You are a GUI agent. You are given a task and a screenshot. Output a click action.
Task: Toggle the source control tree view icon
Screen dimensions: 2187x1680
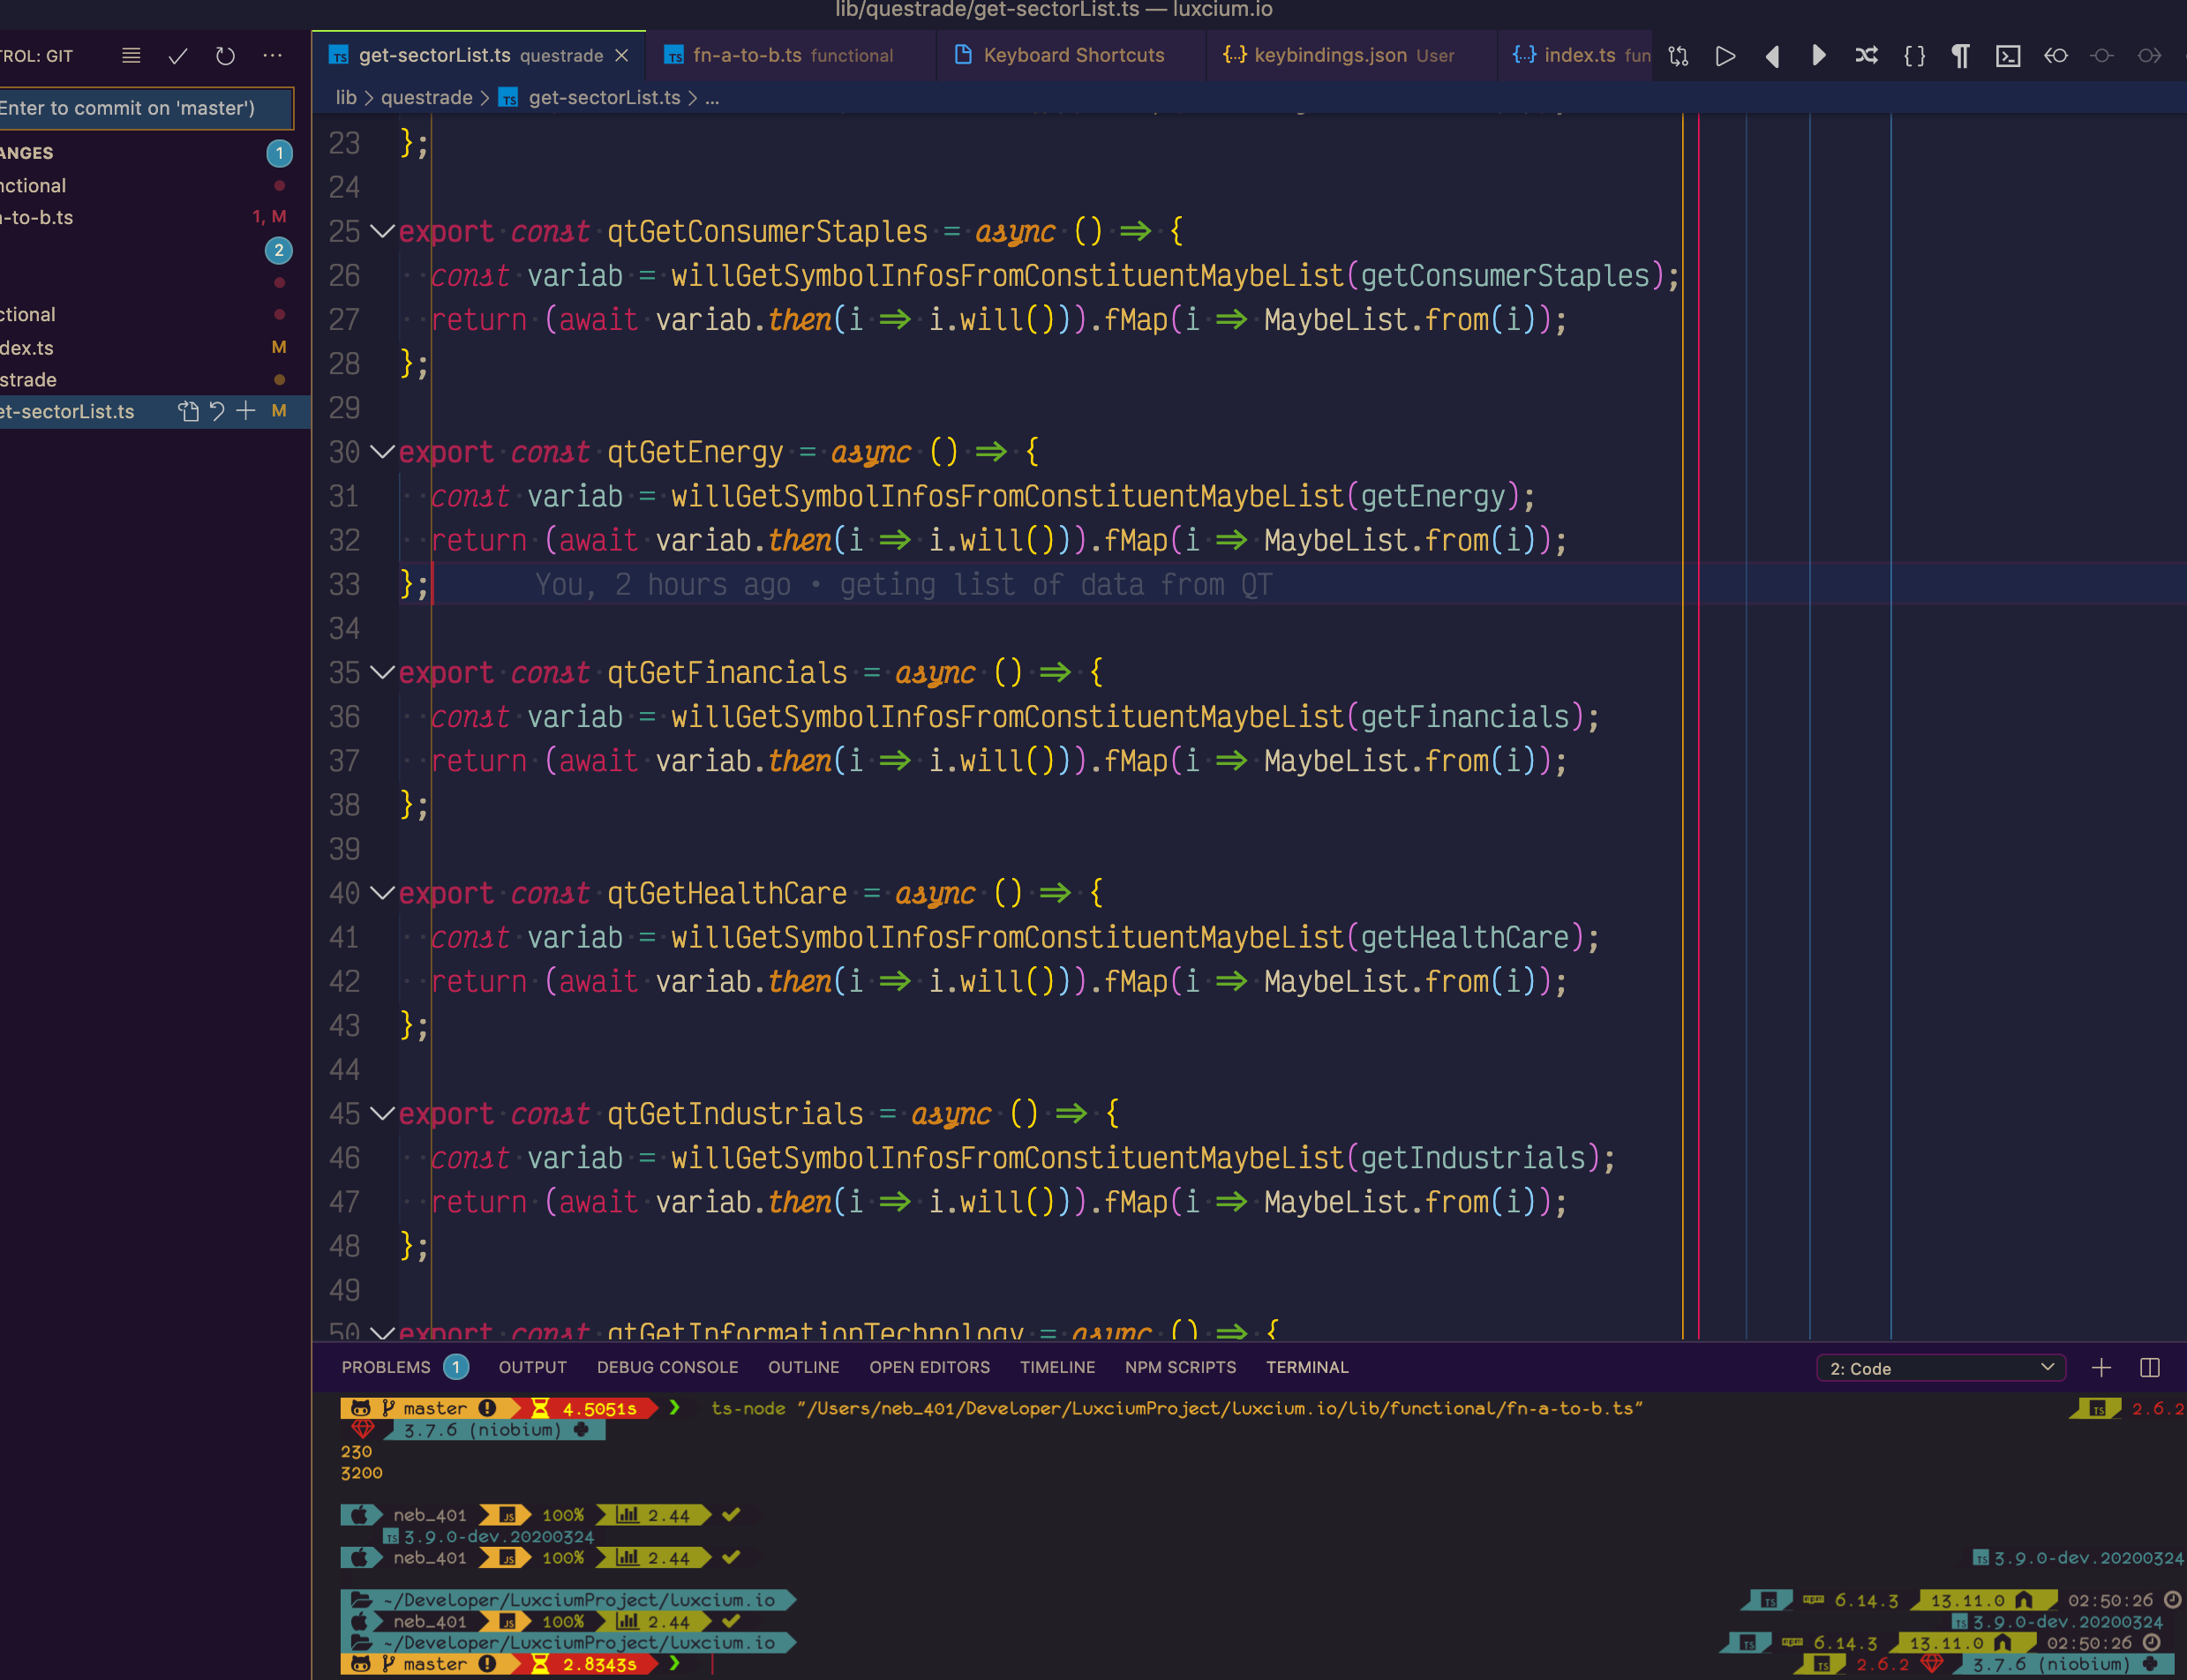131,56
